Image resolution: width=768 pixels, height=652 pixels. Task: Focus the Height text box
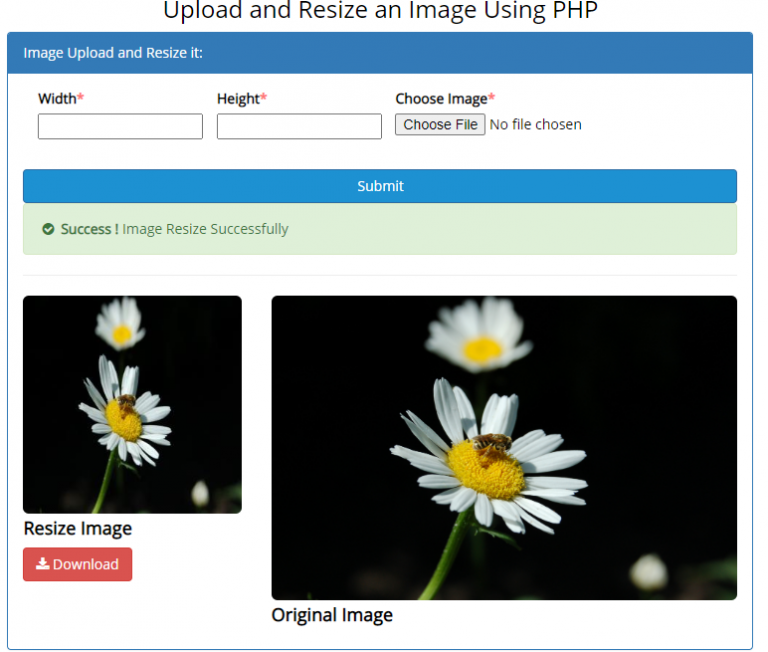(x=299, y=126)
